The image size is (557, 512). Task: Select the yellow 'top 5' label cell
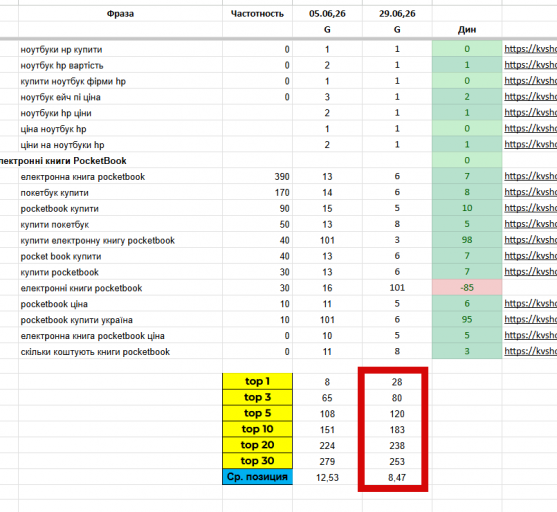pyautogui.click(x=258, y=413)
